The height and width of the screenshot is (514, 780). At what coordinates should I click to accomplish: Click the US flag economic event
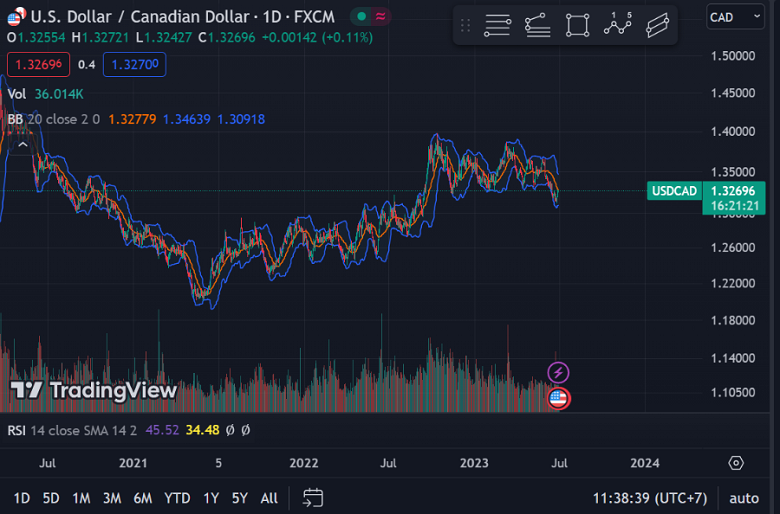(x=558, y=399)
